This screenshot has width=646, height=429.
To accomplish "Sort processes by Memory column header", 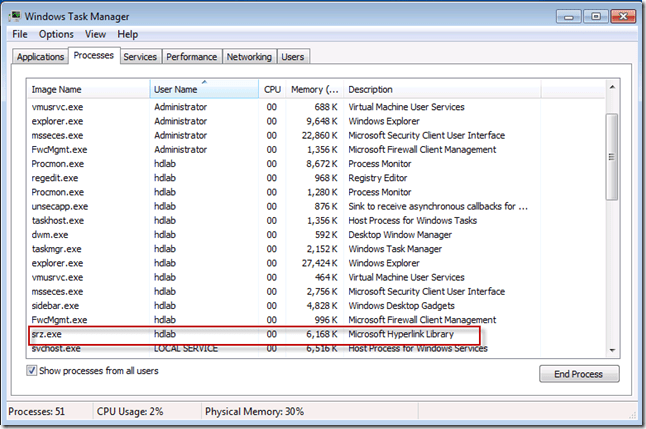I will tap(315, 89).
